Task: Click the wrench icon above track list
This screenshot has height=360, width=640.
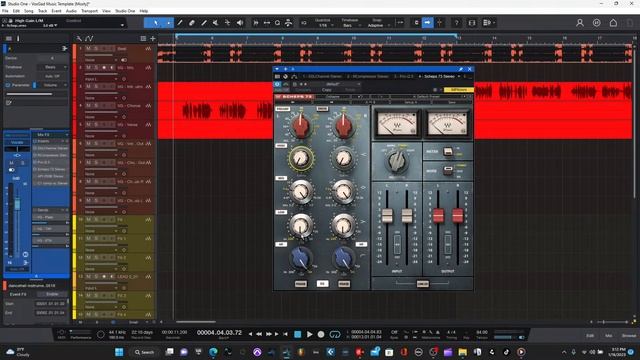Action: point(79,38)
